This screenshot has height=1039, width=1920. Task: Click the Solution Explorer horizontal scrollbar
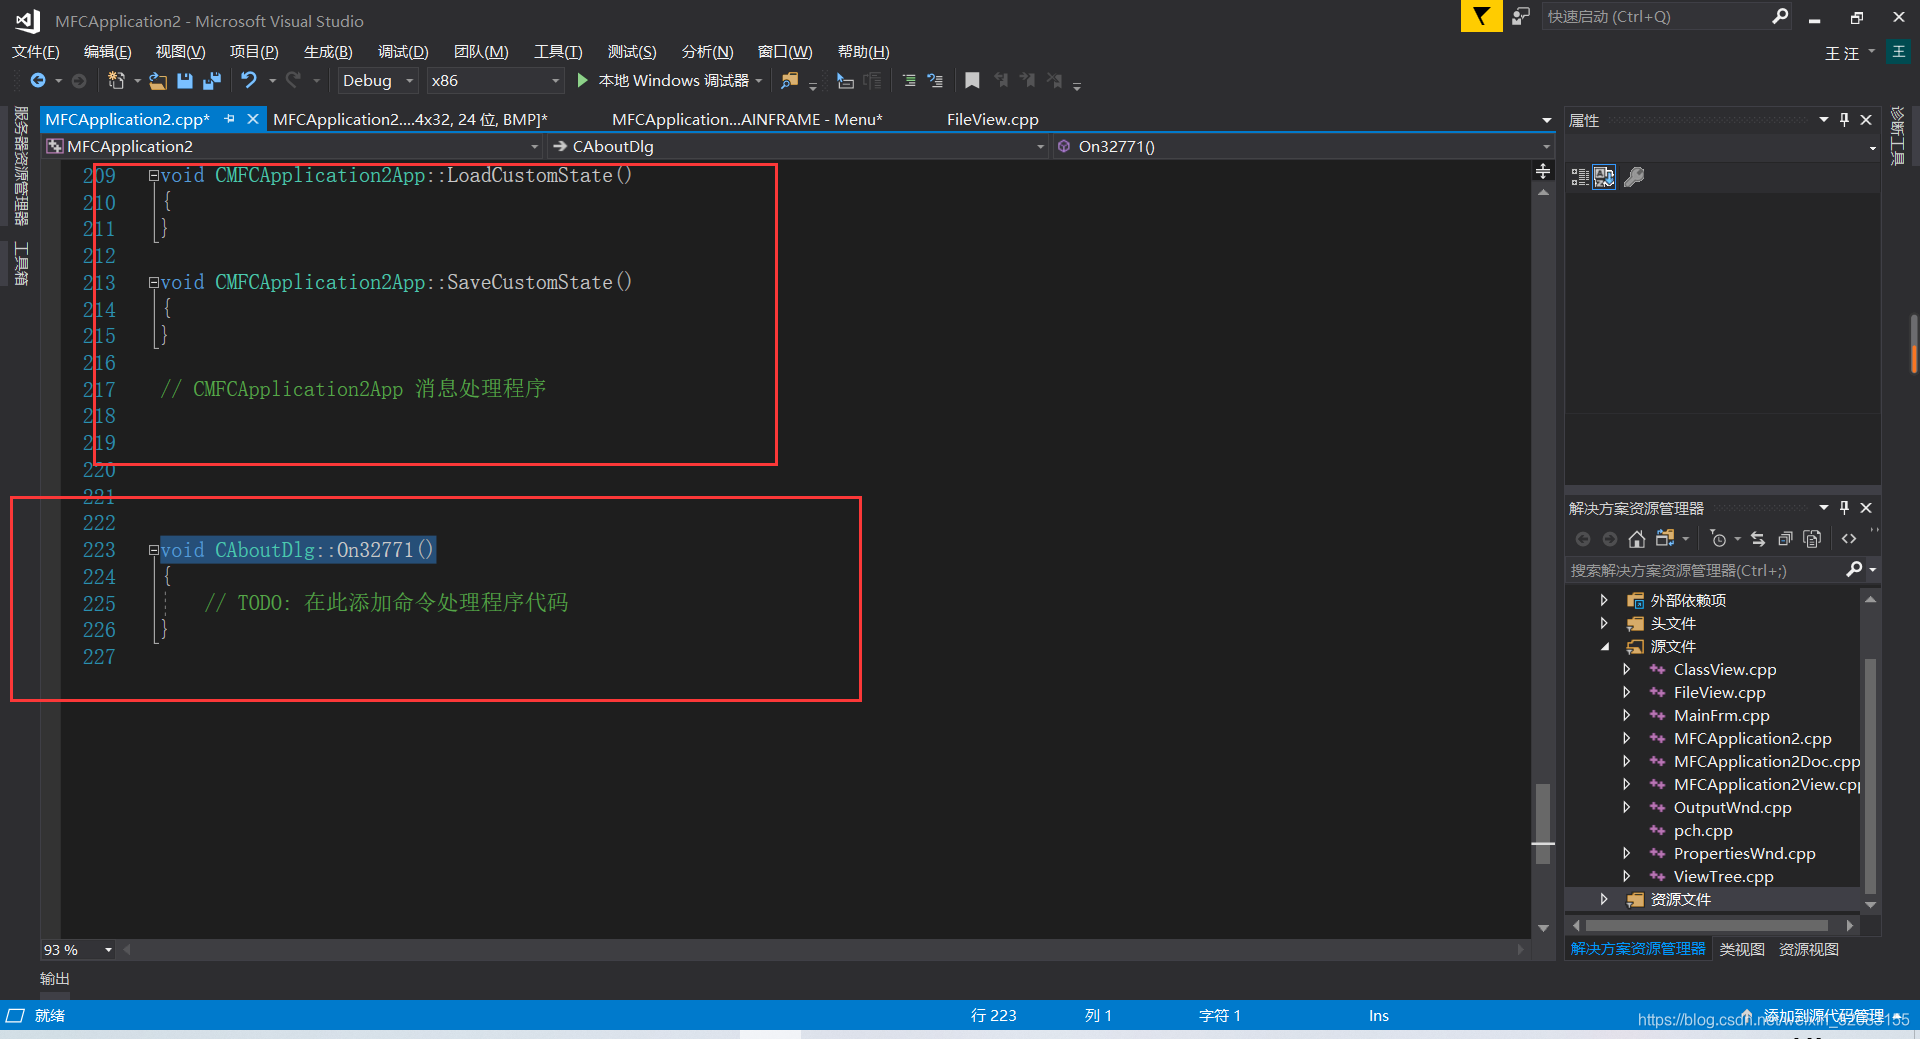point(1706,926)
